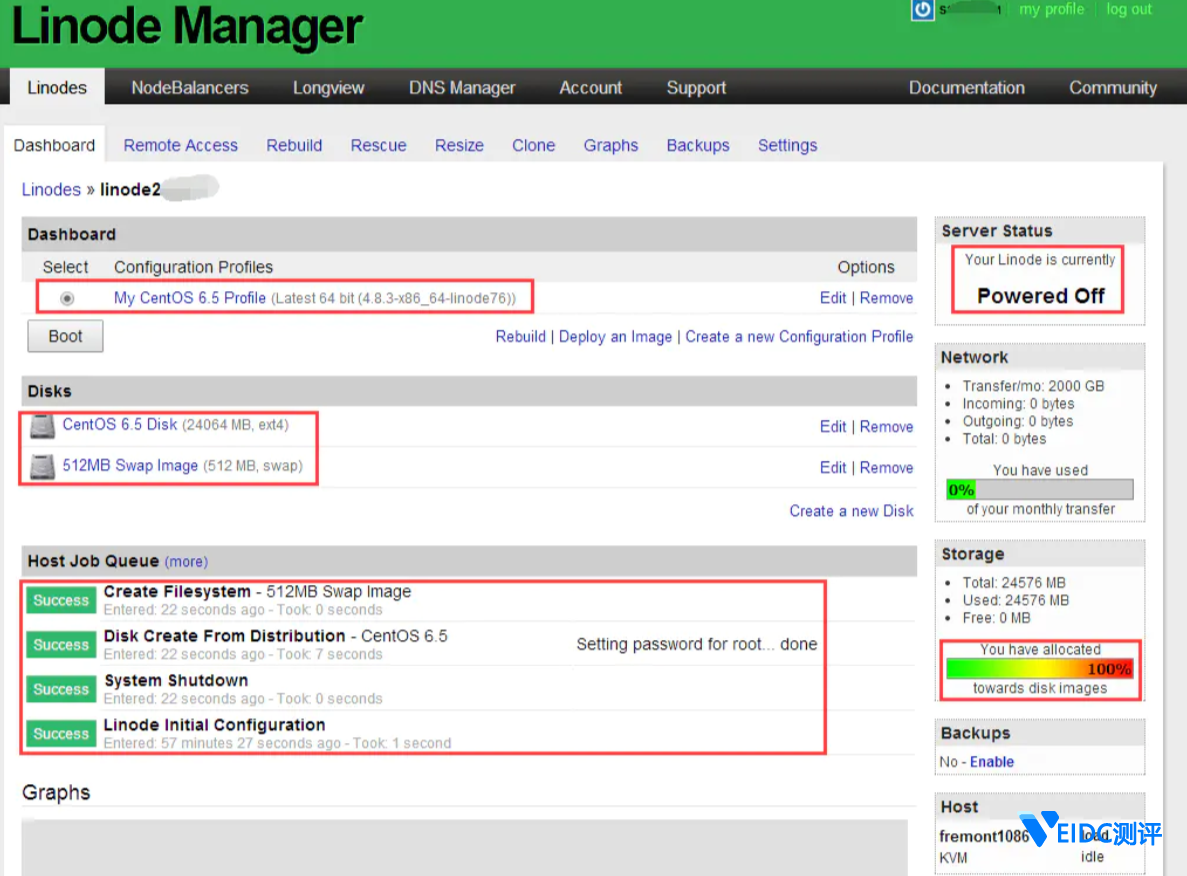Click Create a new Disk link

pos(851,511)
